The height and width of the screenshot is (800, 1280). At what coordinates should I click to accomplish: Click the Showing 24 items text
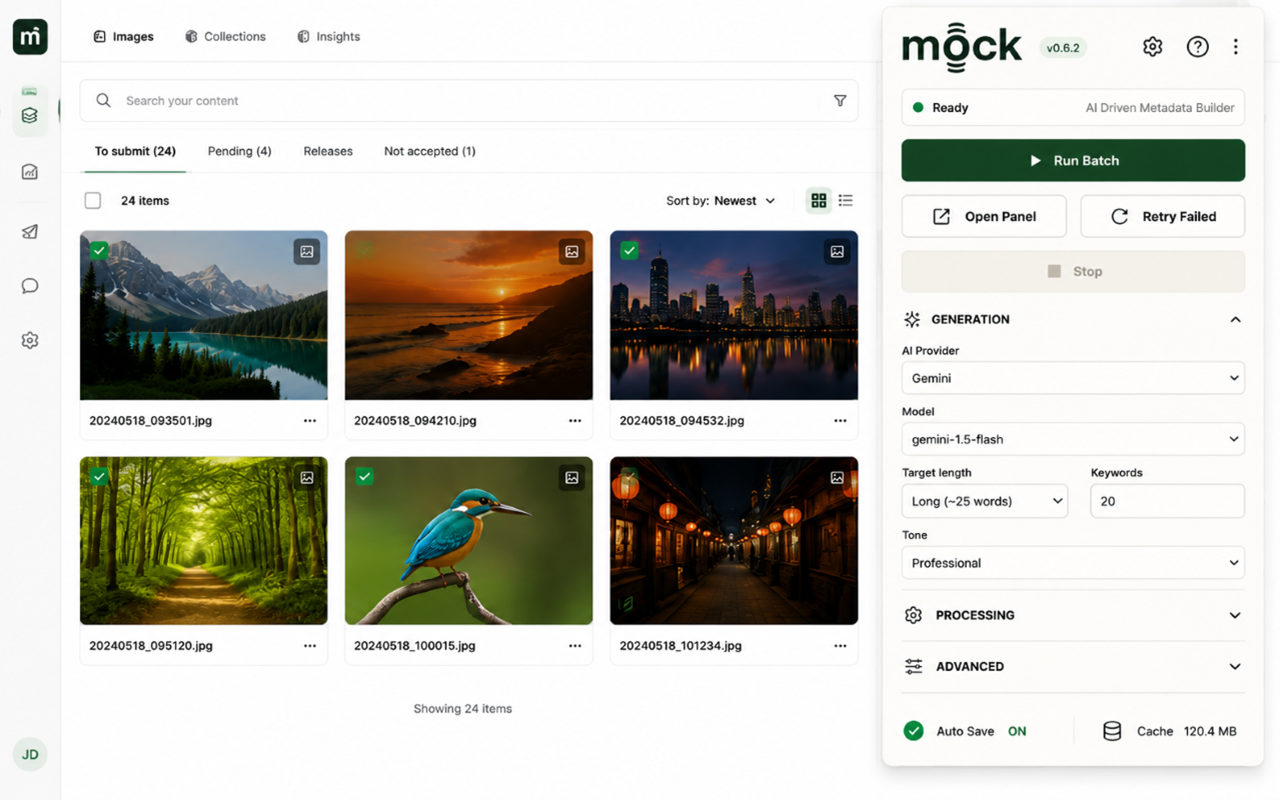pyautogui.click(x=463, y=709)
